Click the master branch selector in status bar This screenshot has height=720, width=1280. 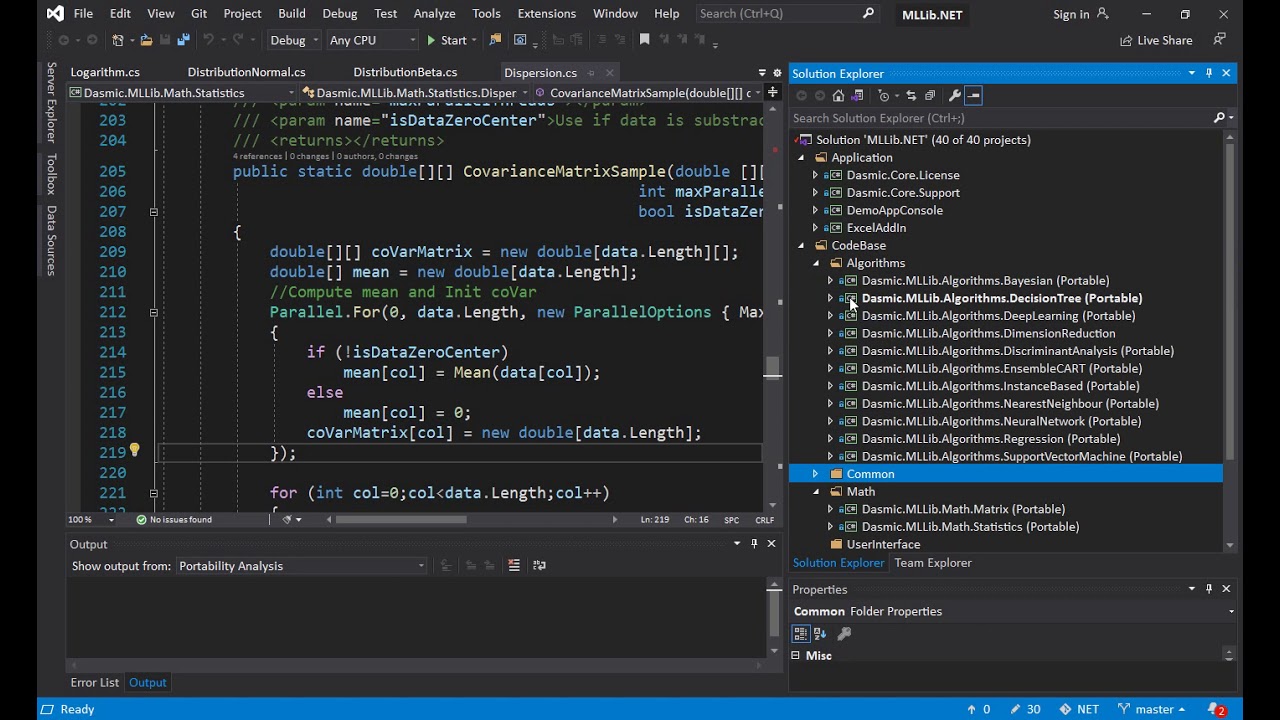coord(1153,709)
